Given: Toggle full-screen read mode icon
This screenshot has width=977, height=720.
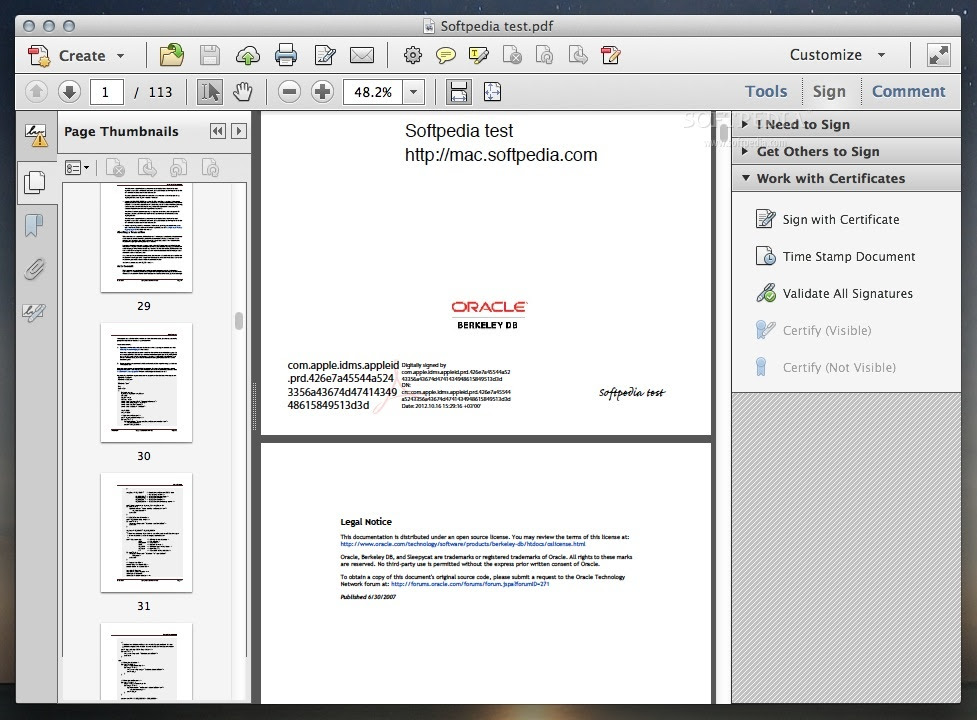Looking at the screenshot, I should click(938, 55).
